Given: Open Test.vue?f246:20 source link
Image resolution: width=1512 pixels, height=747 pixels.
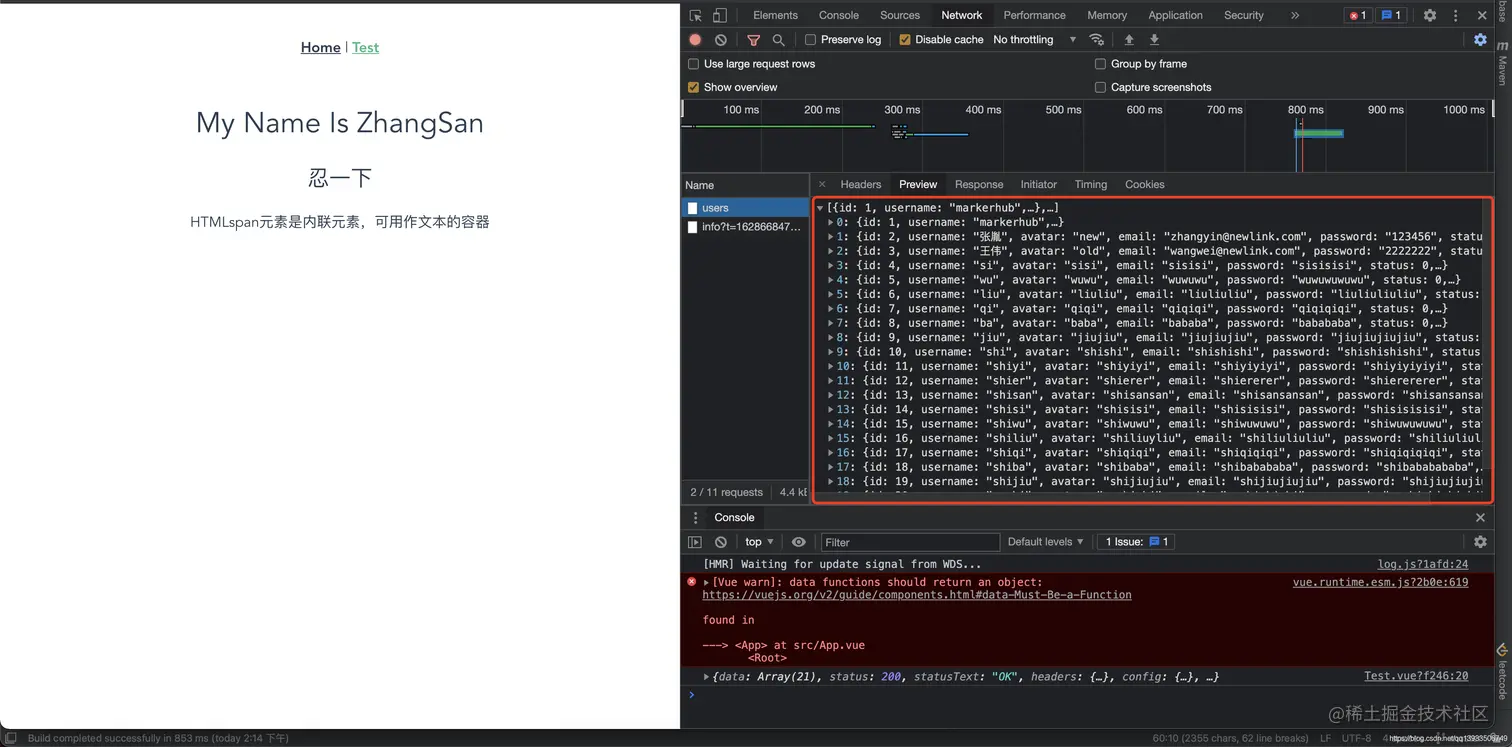Looking at the screenshot, I should coord(1416,677).
